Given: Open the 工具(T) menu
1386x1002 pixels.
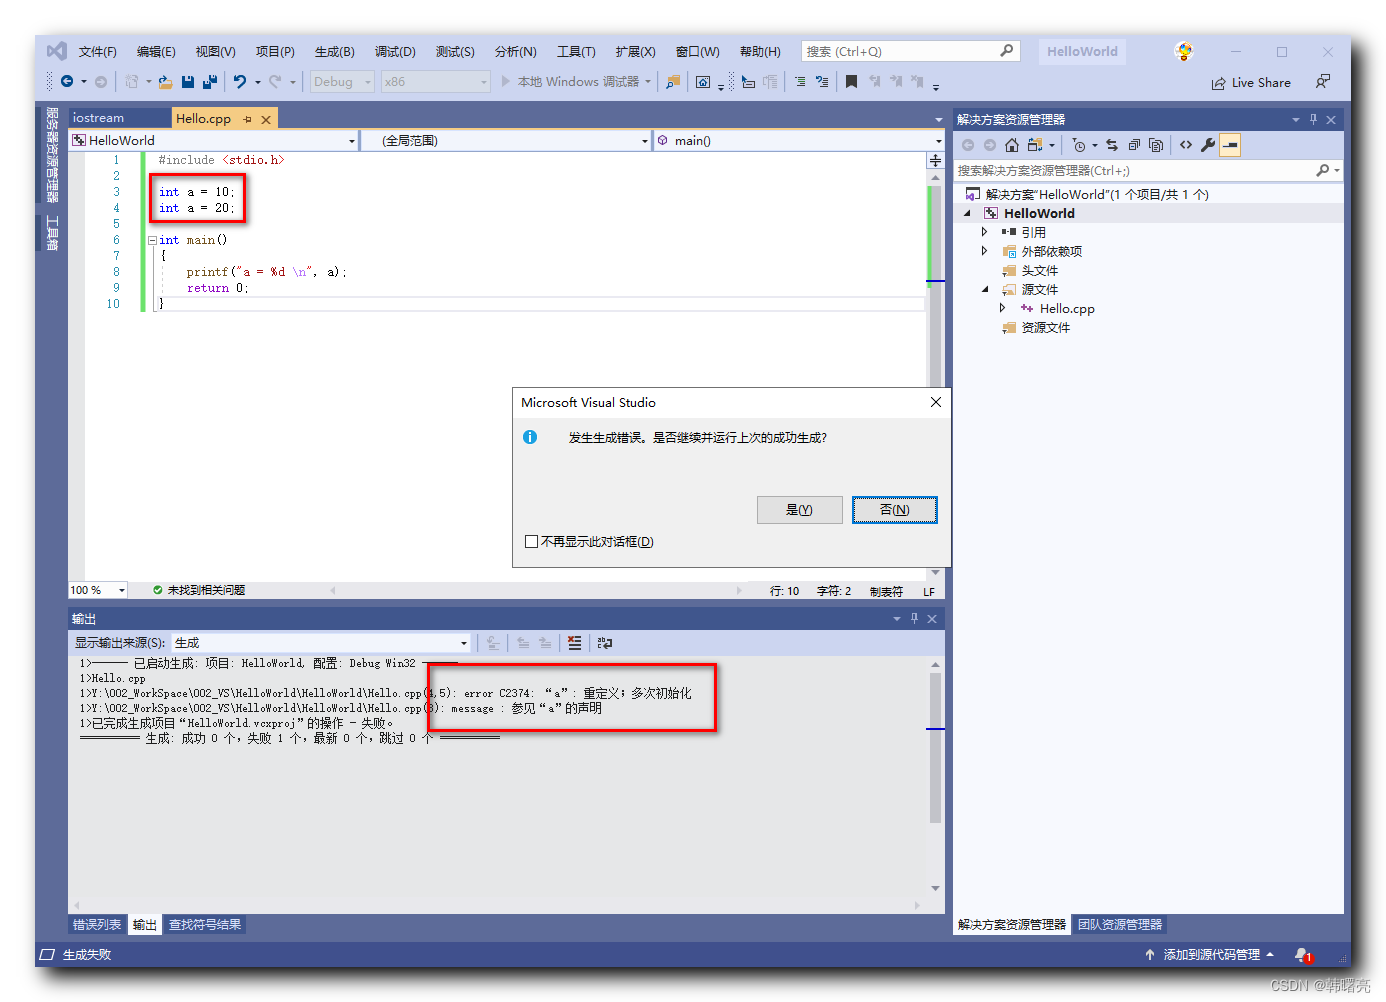Looking at the screenshot, I should click(576, 52).
